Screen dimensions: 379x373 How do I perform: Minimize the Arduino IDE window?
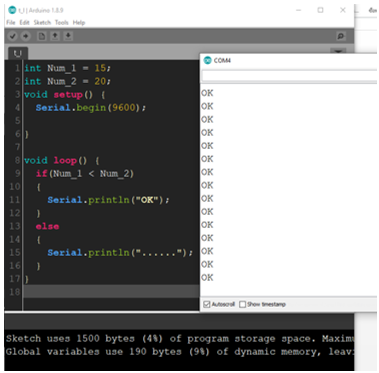click(x=298, y=10)
